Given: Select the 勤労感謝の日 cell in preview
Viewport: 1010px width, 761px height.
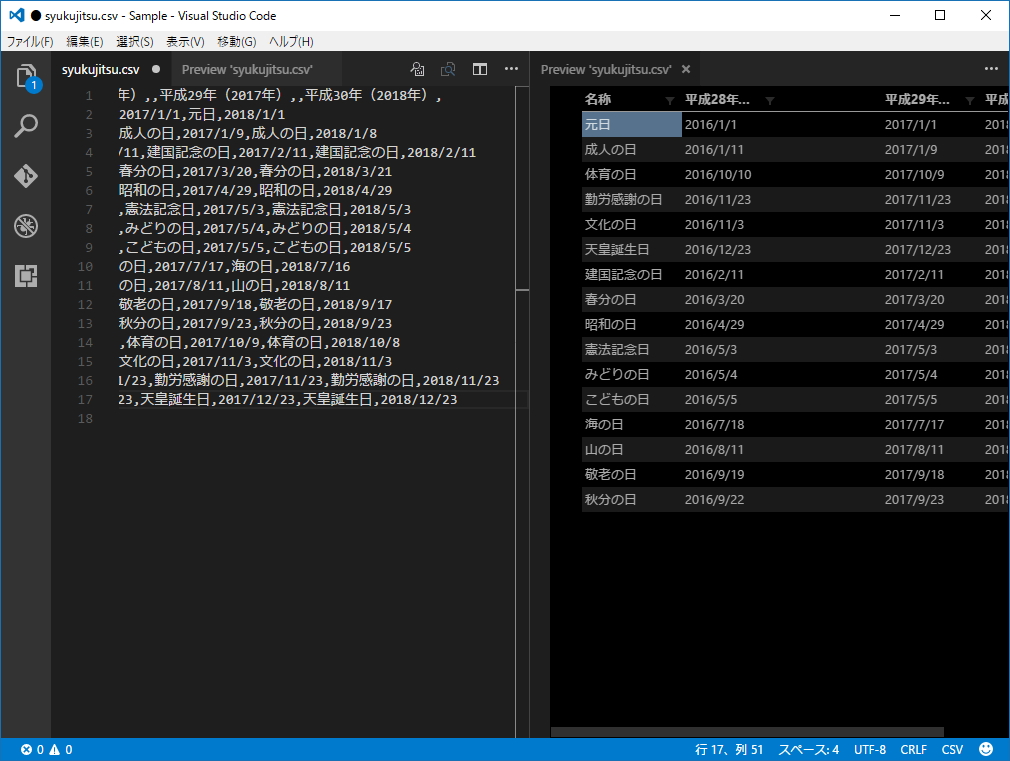Looking at the screenshot, I should (631, 200).
